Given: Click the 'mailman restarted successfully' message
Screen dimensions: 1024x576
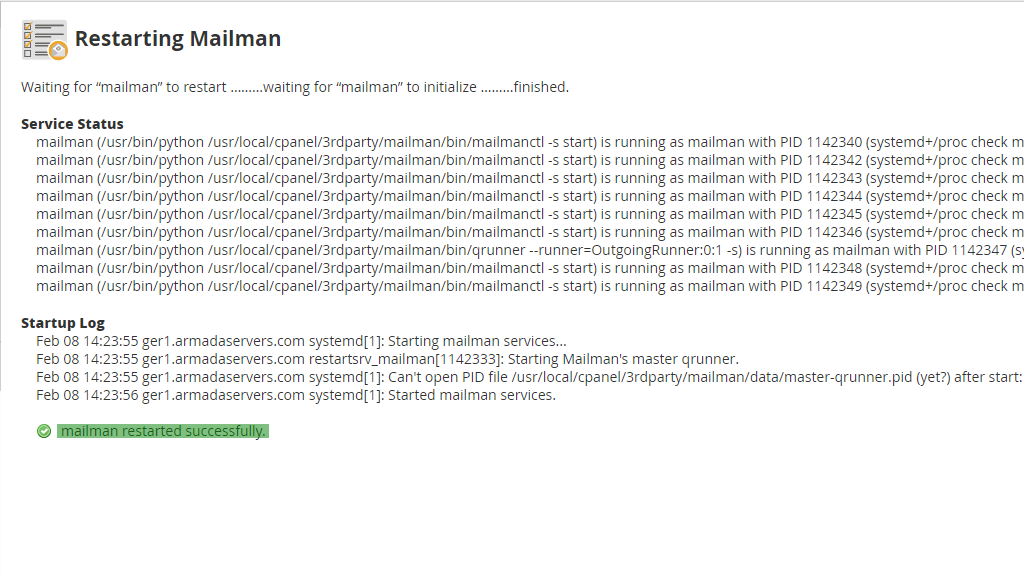Looking at the screenshot, I should point(163,431).
